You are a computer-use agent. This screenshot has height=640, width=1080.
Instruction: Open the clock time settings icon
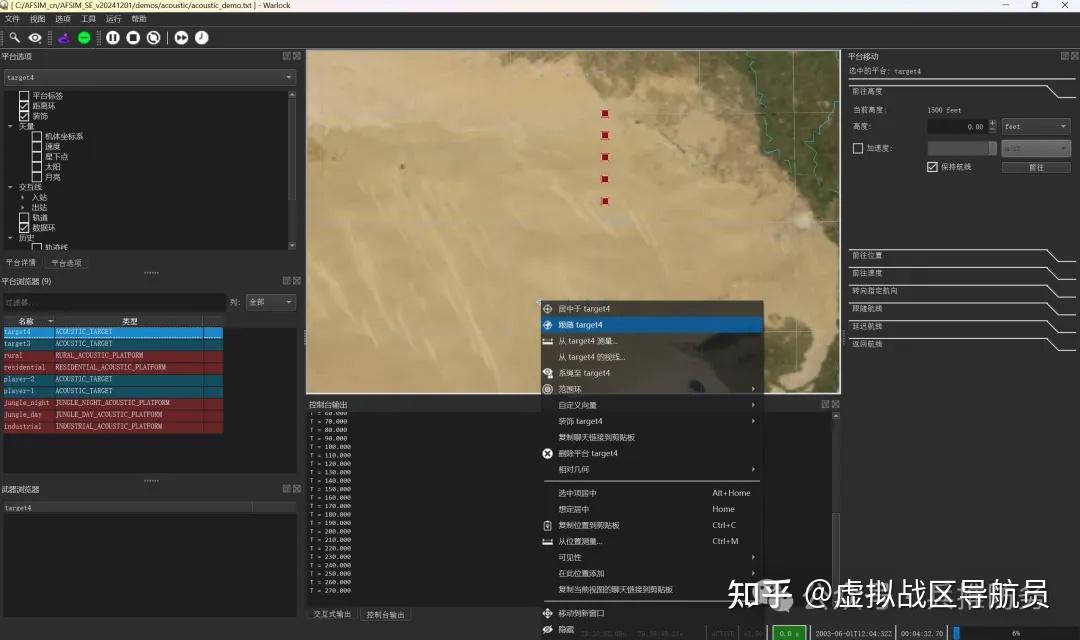click(201, 37)
